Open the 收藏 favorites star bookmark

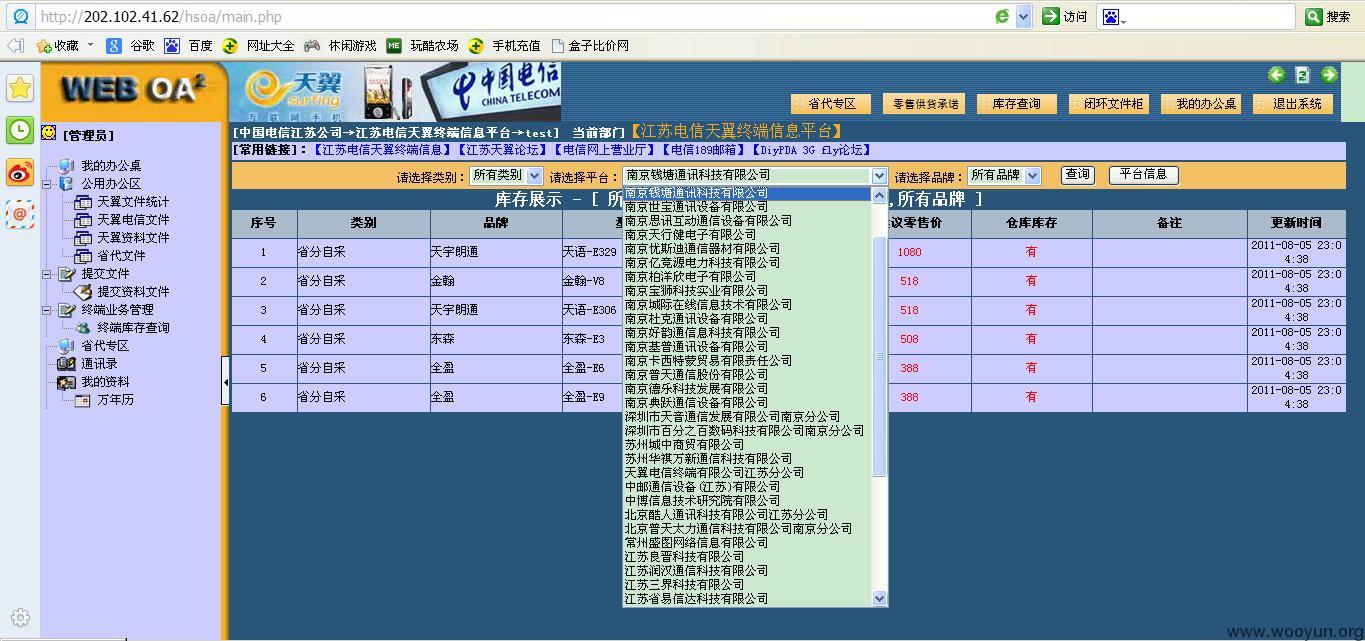(58, 46)
